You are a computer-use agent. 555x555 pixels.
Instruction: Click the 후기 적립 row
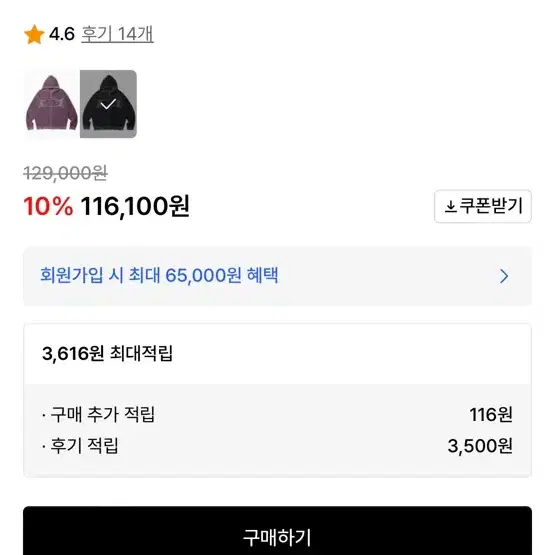point(278,446)
